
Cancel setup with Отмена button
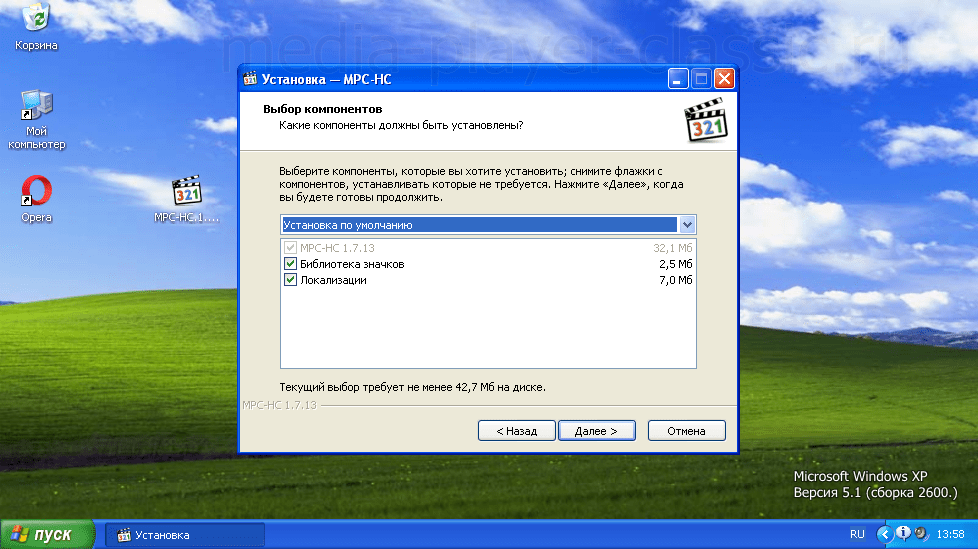(686, 430)
